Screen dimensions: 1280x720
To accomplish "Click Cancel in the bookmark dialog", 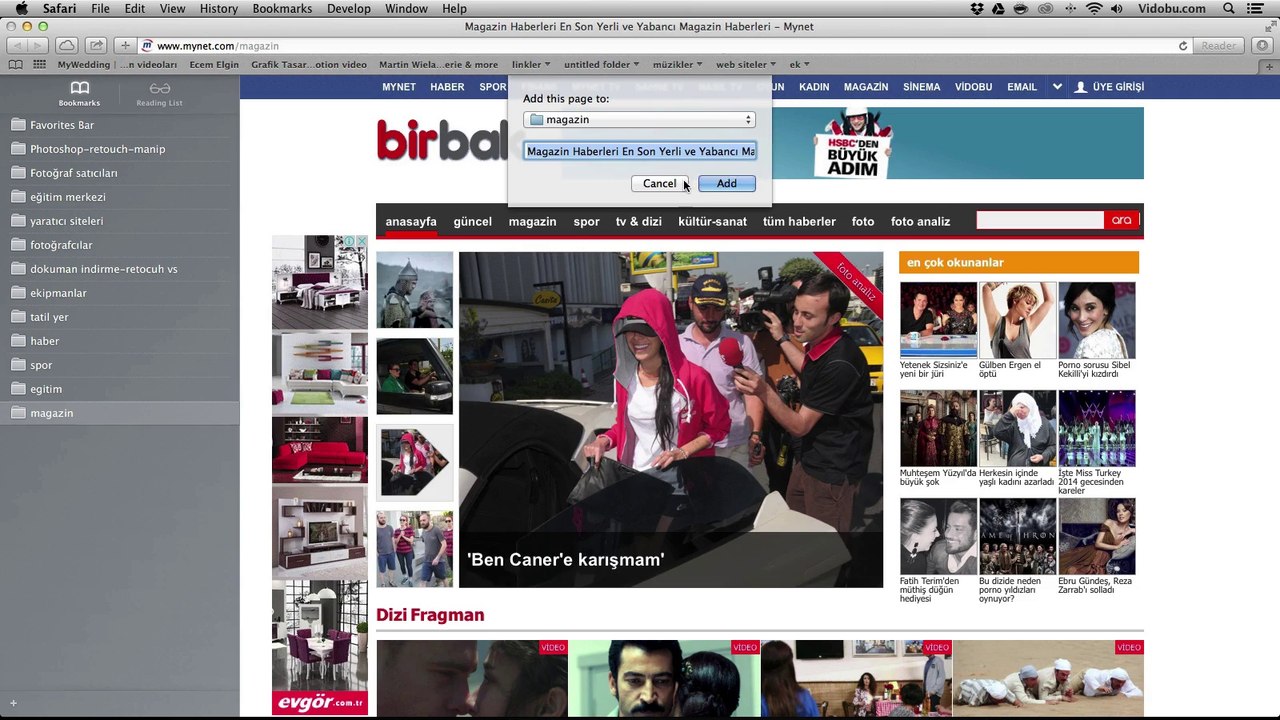I will (659, 184).
